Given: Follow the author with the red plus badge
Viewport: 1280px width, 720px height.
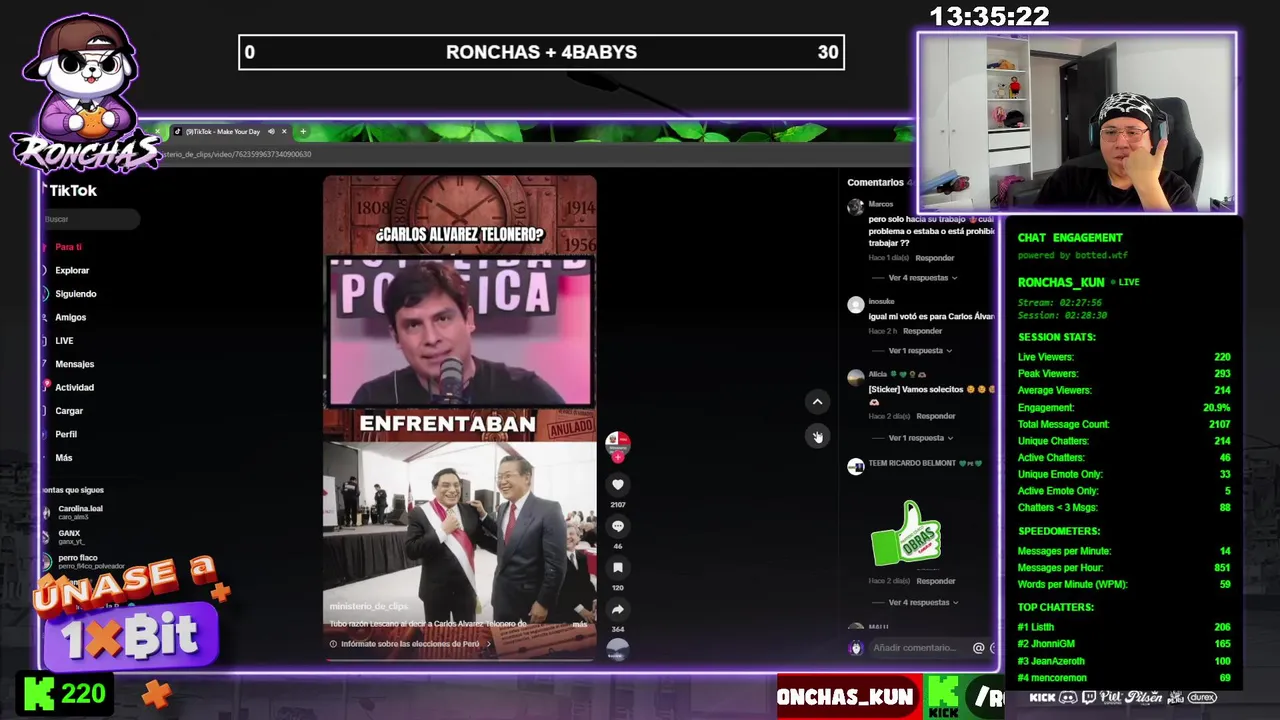Looking at the screenshot, I should (x=618, y=457).
